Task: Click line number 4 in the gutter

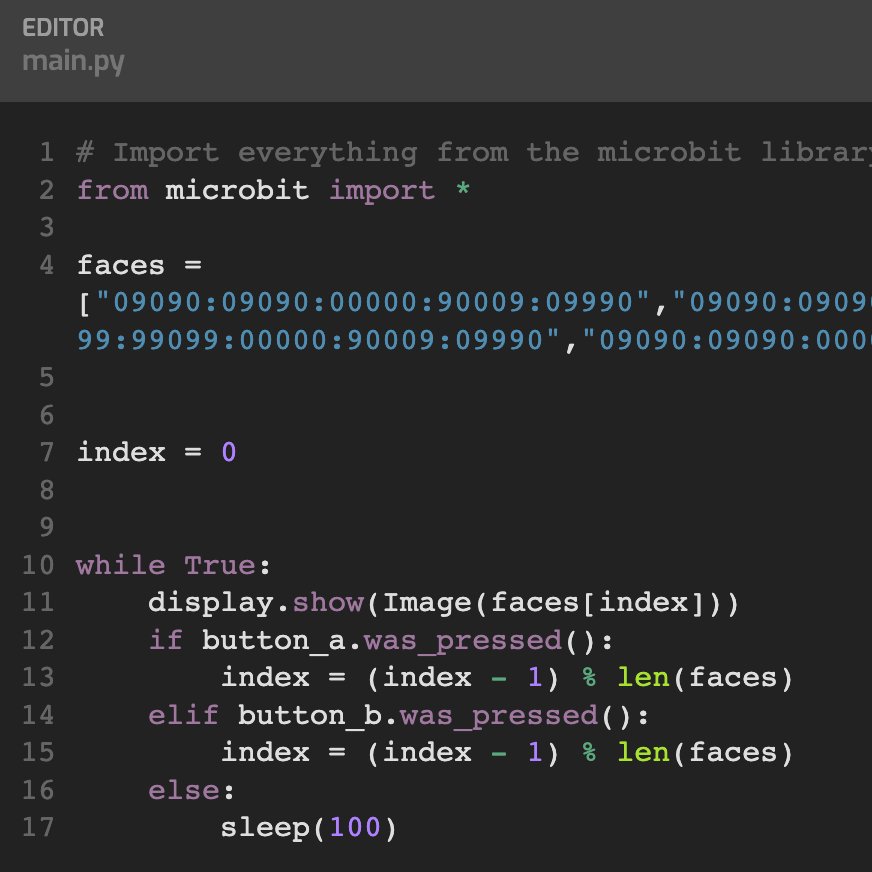Action: pos(47,265)
